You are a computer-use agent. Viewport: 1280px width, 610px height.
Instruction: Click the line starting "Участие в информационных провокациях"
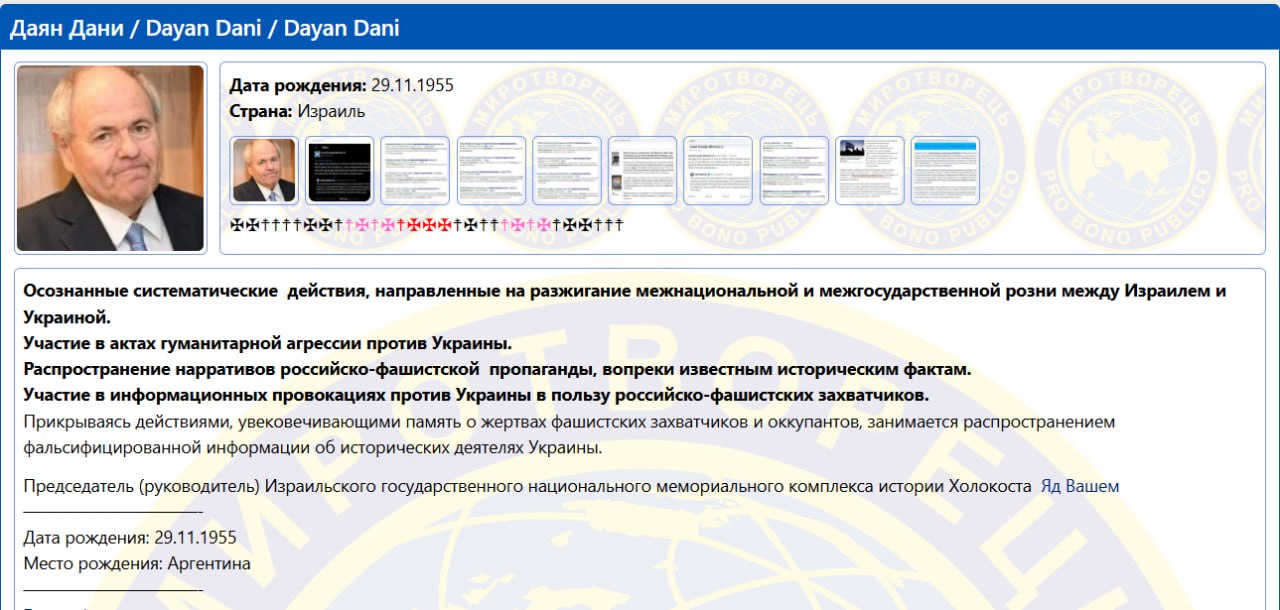[476, 395]
